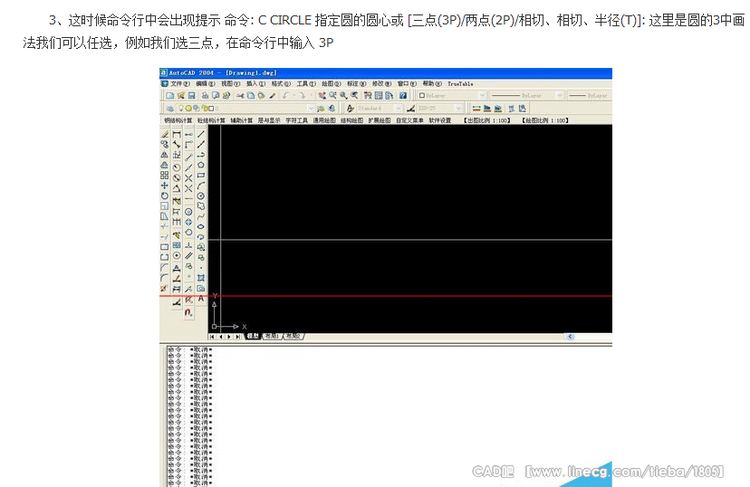The height and width of the screenshot is (487, 750).
Task: Click 出图比例 1:100 setting
Action: pos(487,121)
